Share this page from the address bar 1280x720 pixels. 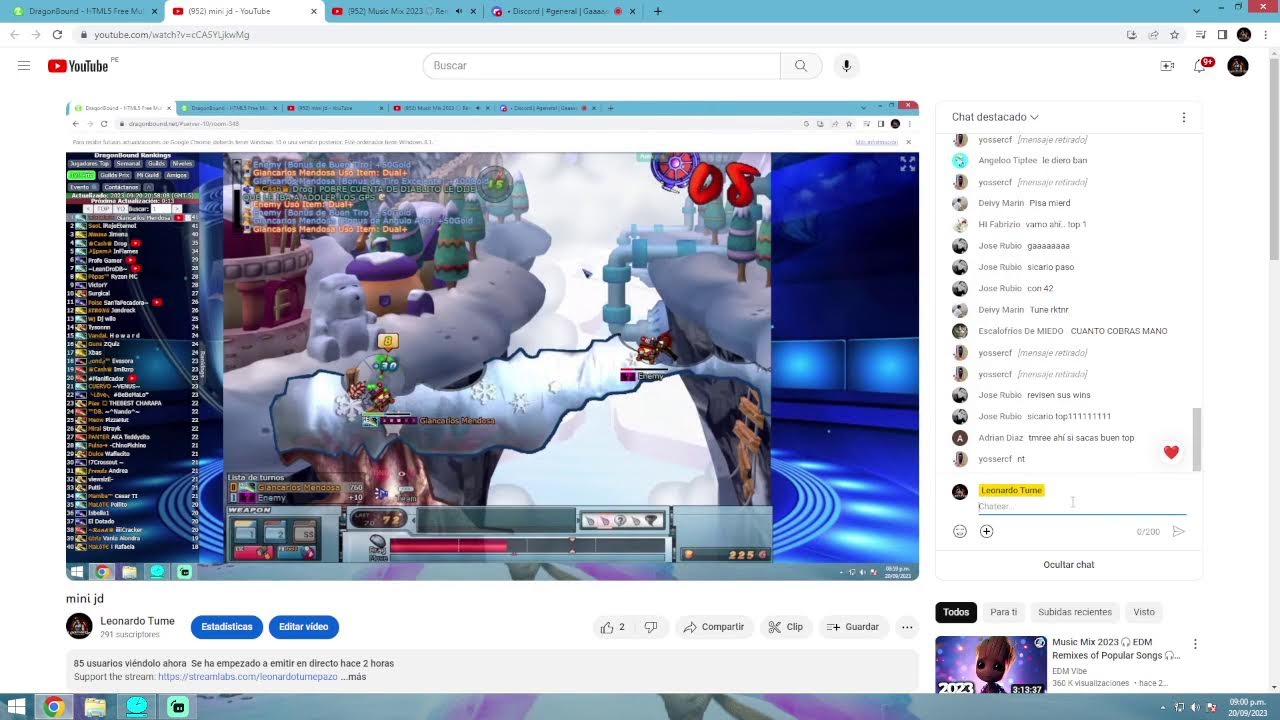(x=1153, y=34)
